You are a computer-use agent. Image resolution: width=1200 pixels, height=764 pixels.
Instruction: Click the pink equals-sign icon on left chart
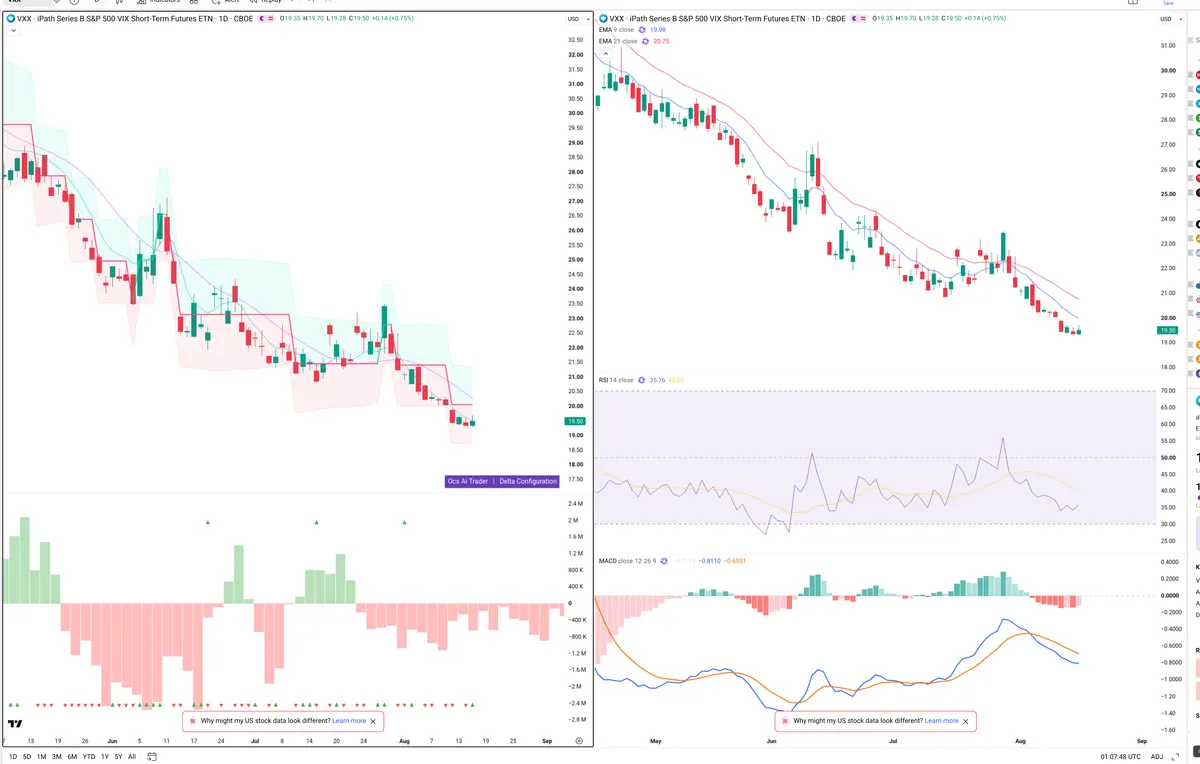click(273, 19)
